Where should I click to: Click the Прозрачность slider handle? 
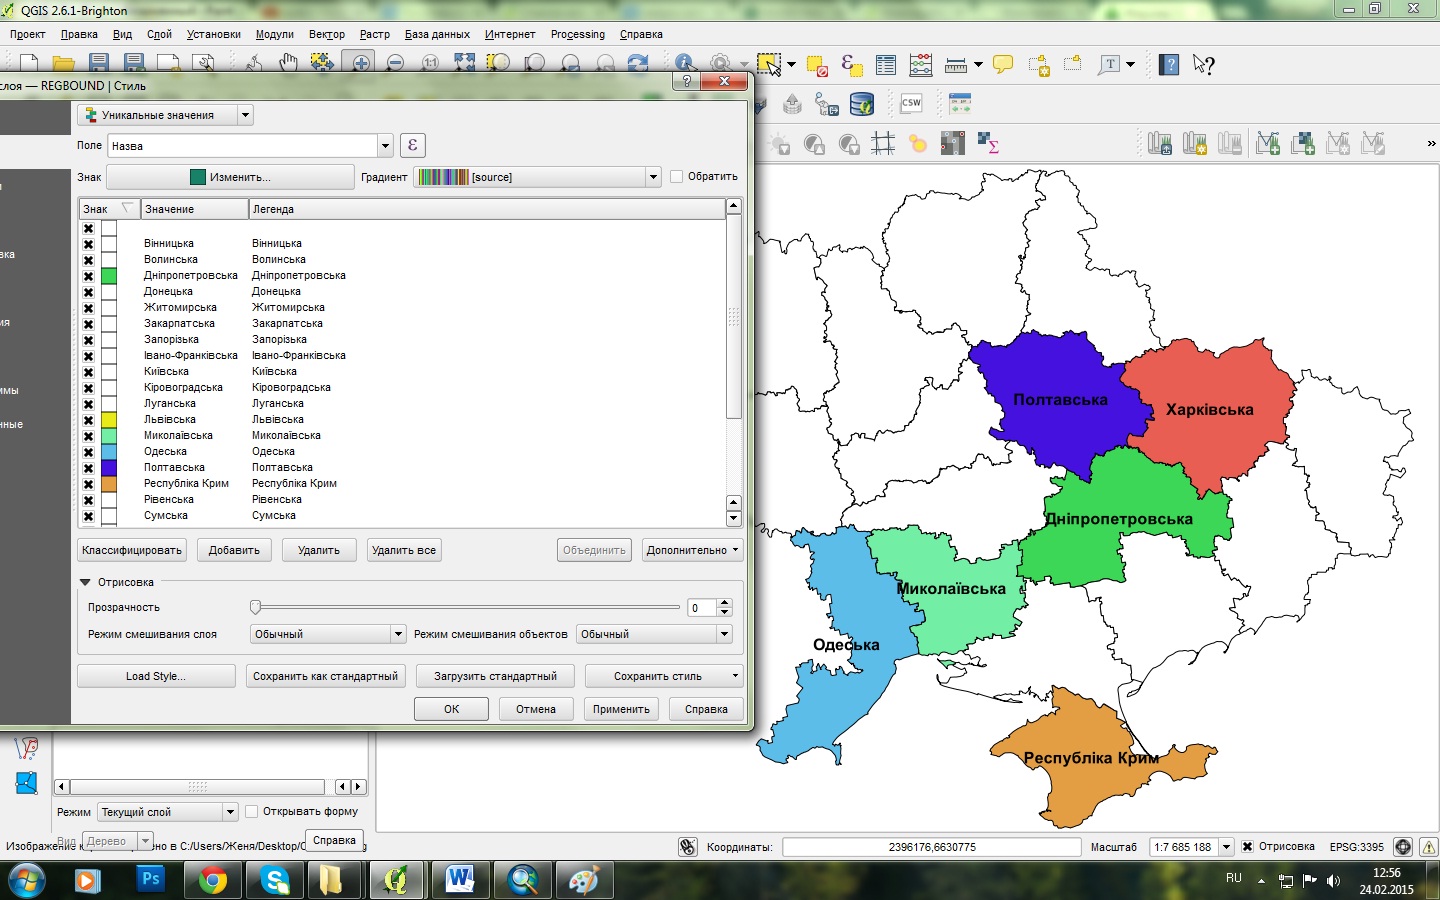point(256,607)
